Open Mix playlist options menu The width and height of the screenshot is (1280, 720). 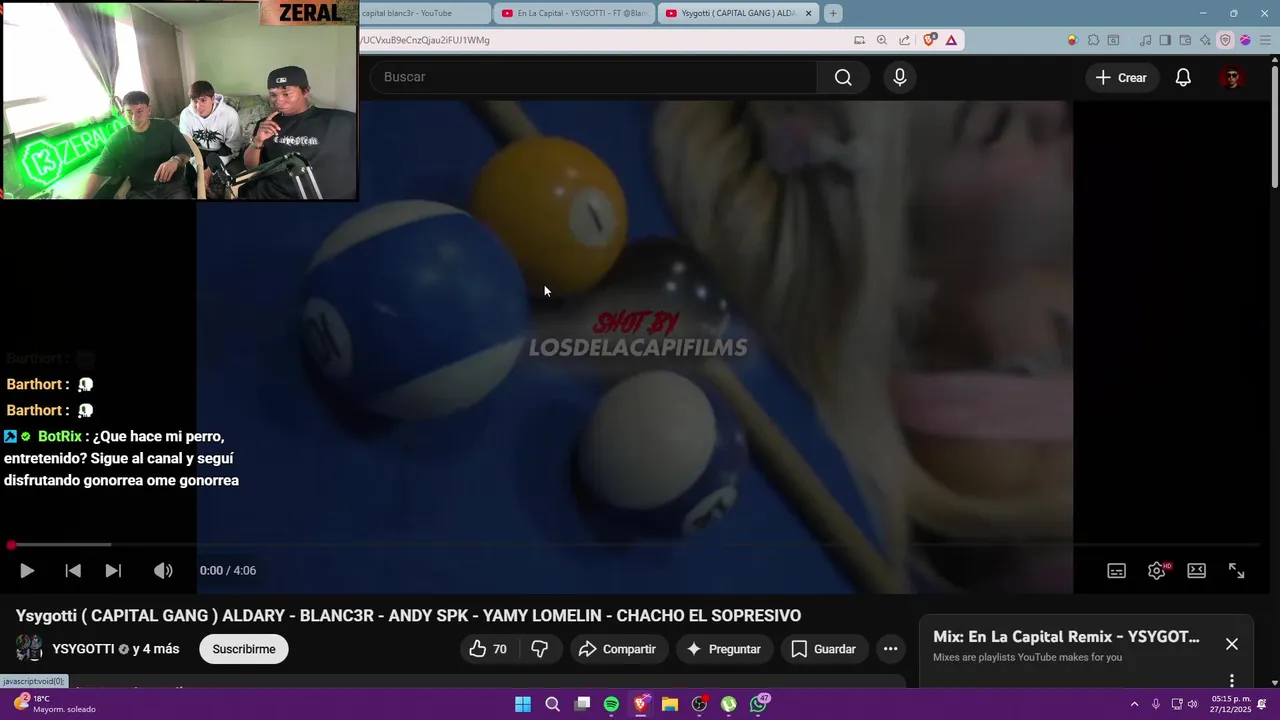coord(1232,681)
